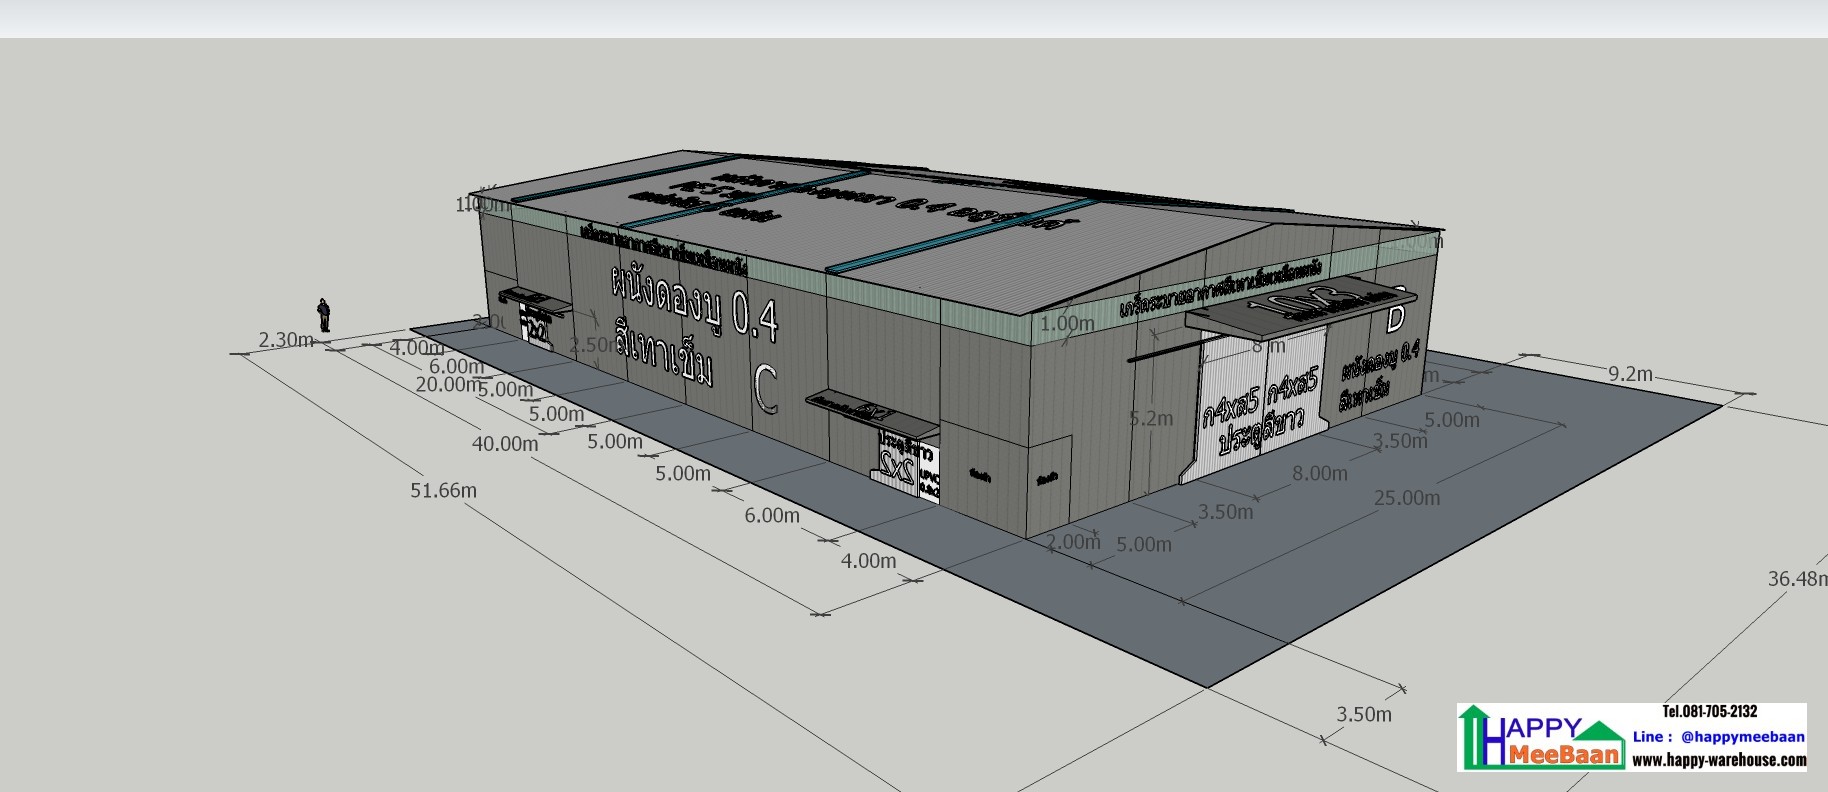Screen dimensions: 1828x792
Task: Click the 25.00m dimension label
Action: pos(1406,497)
